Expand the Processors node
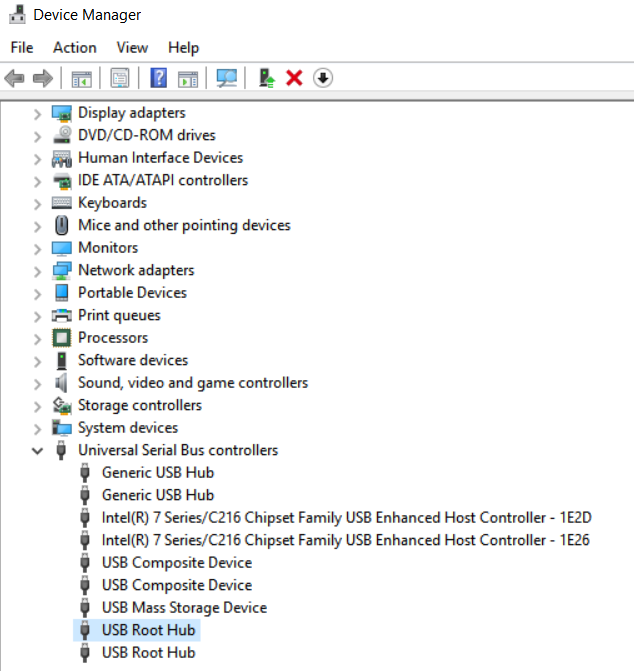Image resolution: width=634 pixels, height=671 pixels. point(38,339)
